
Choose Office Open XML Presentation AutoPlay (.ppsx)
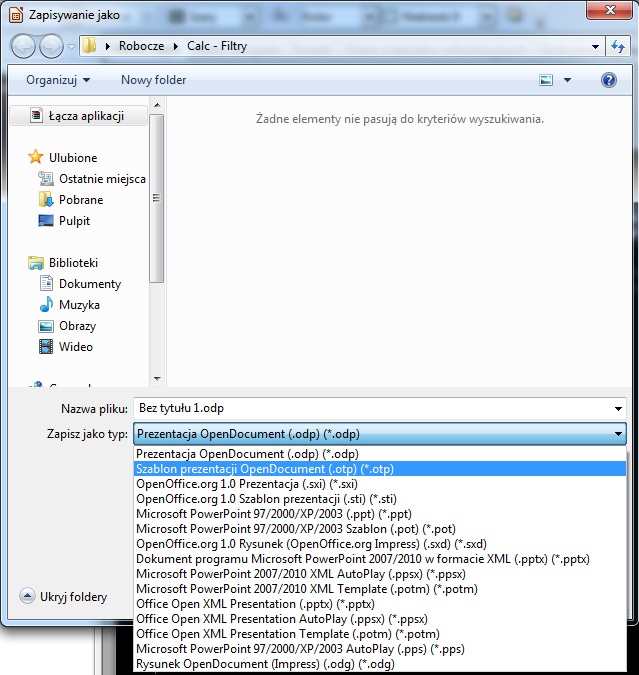coord(380,619)
